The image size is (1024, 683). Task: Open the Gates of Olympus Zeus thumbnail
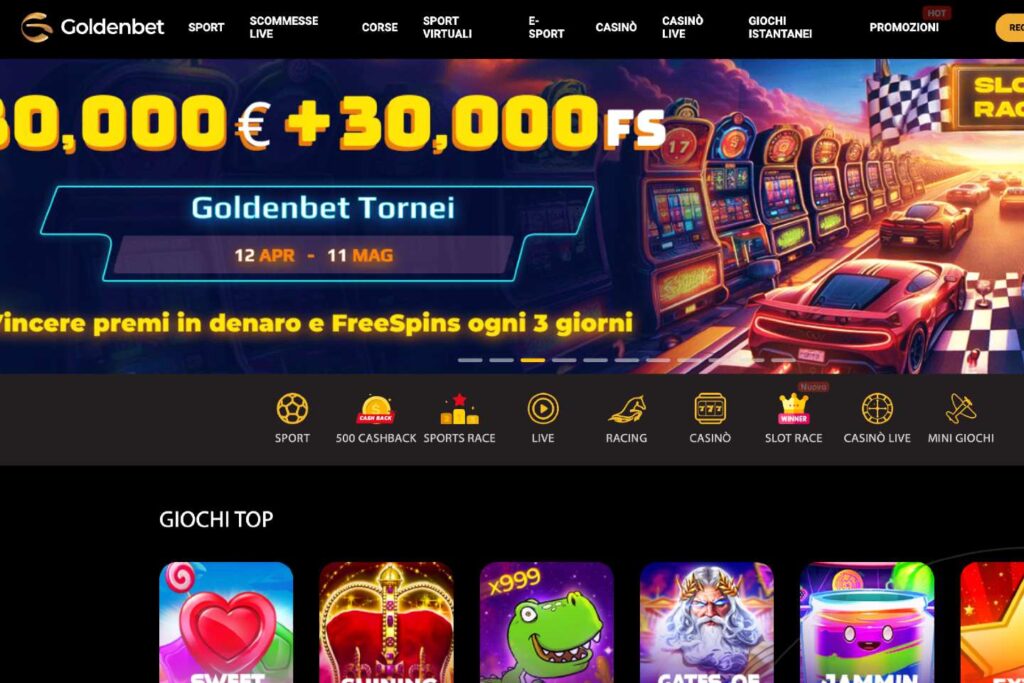pyautogui.click(x=707, y=622)
